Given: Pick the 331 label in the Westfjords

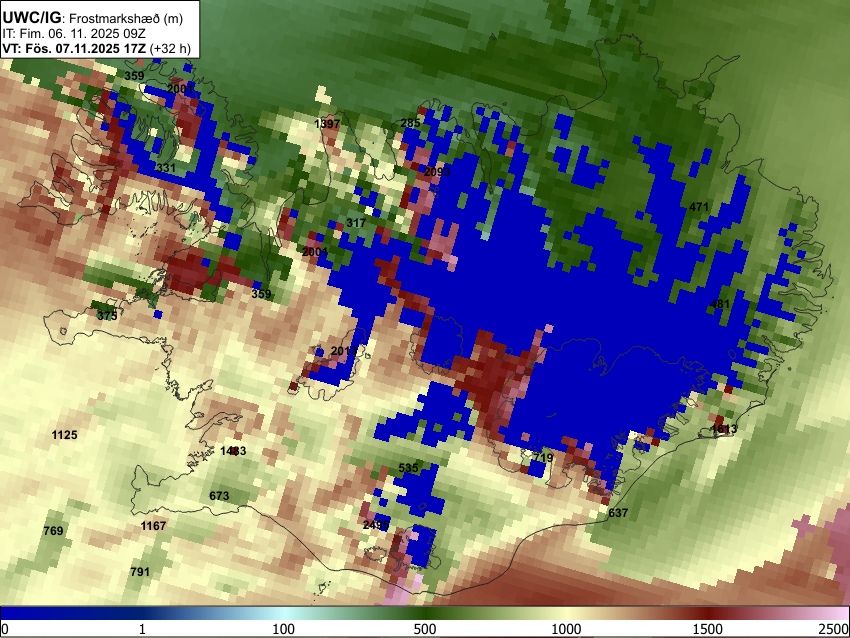Looking at the screenshot, I should [x=165, y=167].
